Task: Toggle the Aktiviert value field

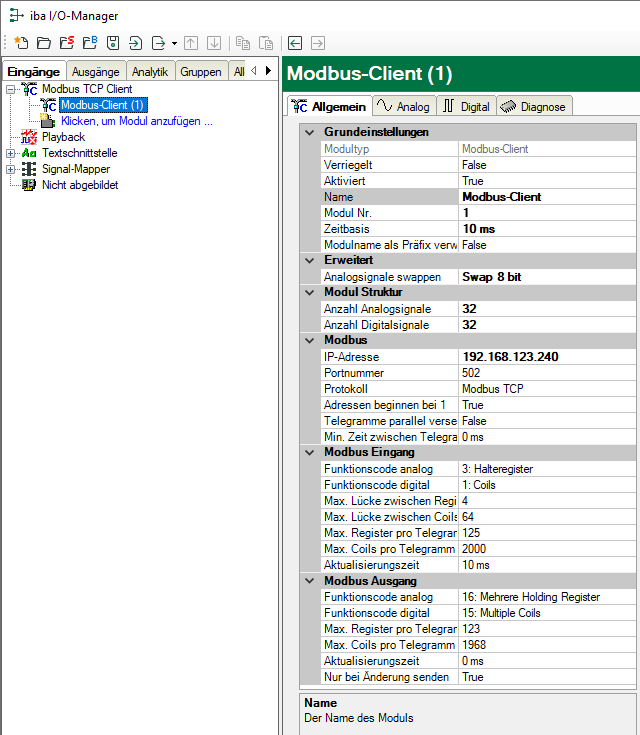Action: (x=546, y=181)
